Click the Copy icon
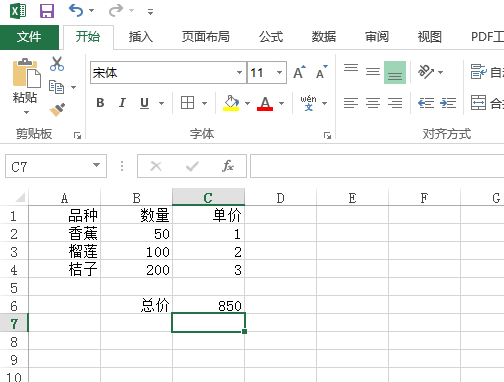This screenshot has width=504, height=382. [56, 87]
